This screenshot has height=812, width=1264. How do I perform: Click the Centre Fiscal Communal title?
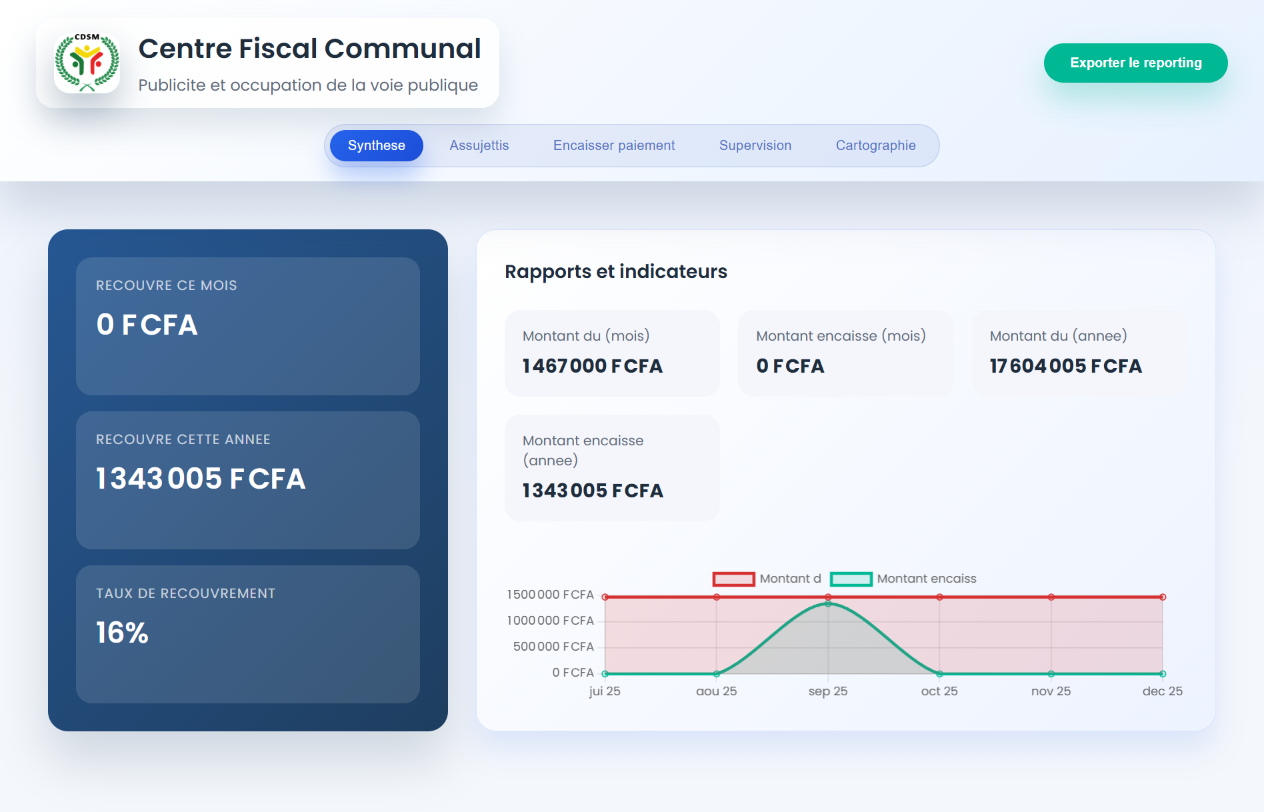tap(309, 48)
